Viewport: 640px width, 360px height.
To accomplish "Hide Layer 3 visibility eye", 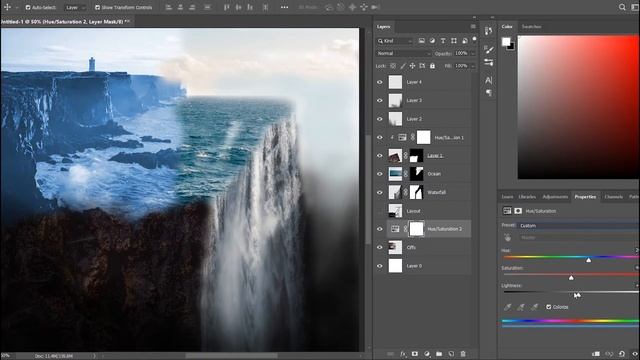I will [380, 100].
